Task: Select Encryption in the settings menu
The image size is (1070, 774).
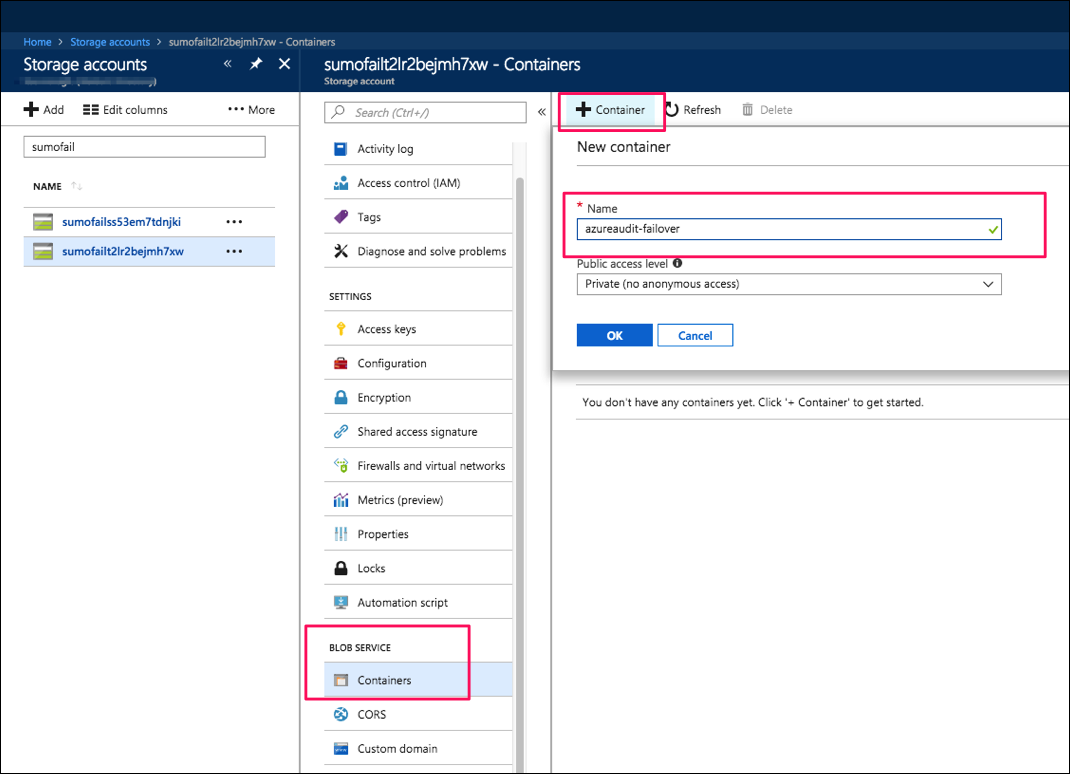Action: 383,397
